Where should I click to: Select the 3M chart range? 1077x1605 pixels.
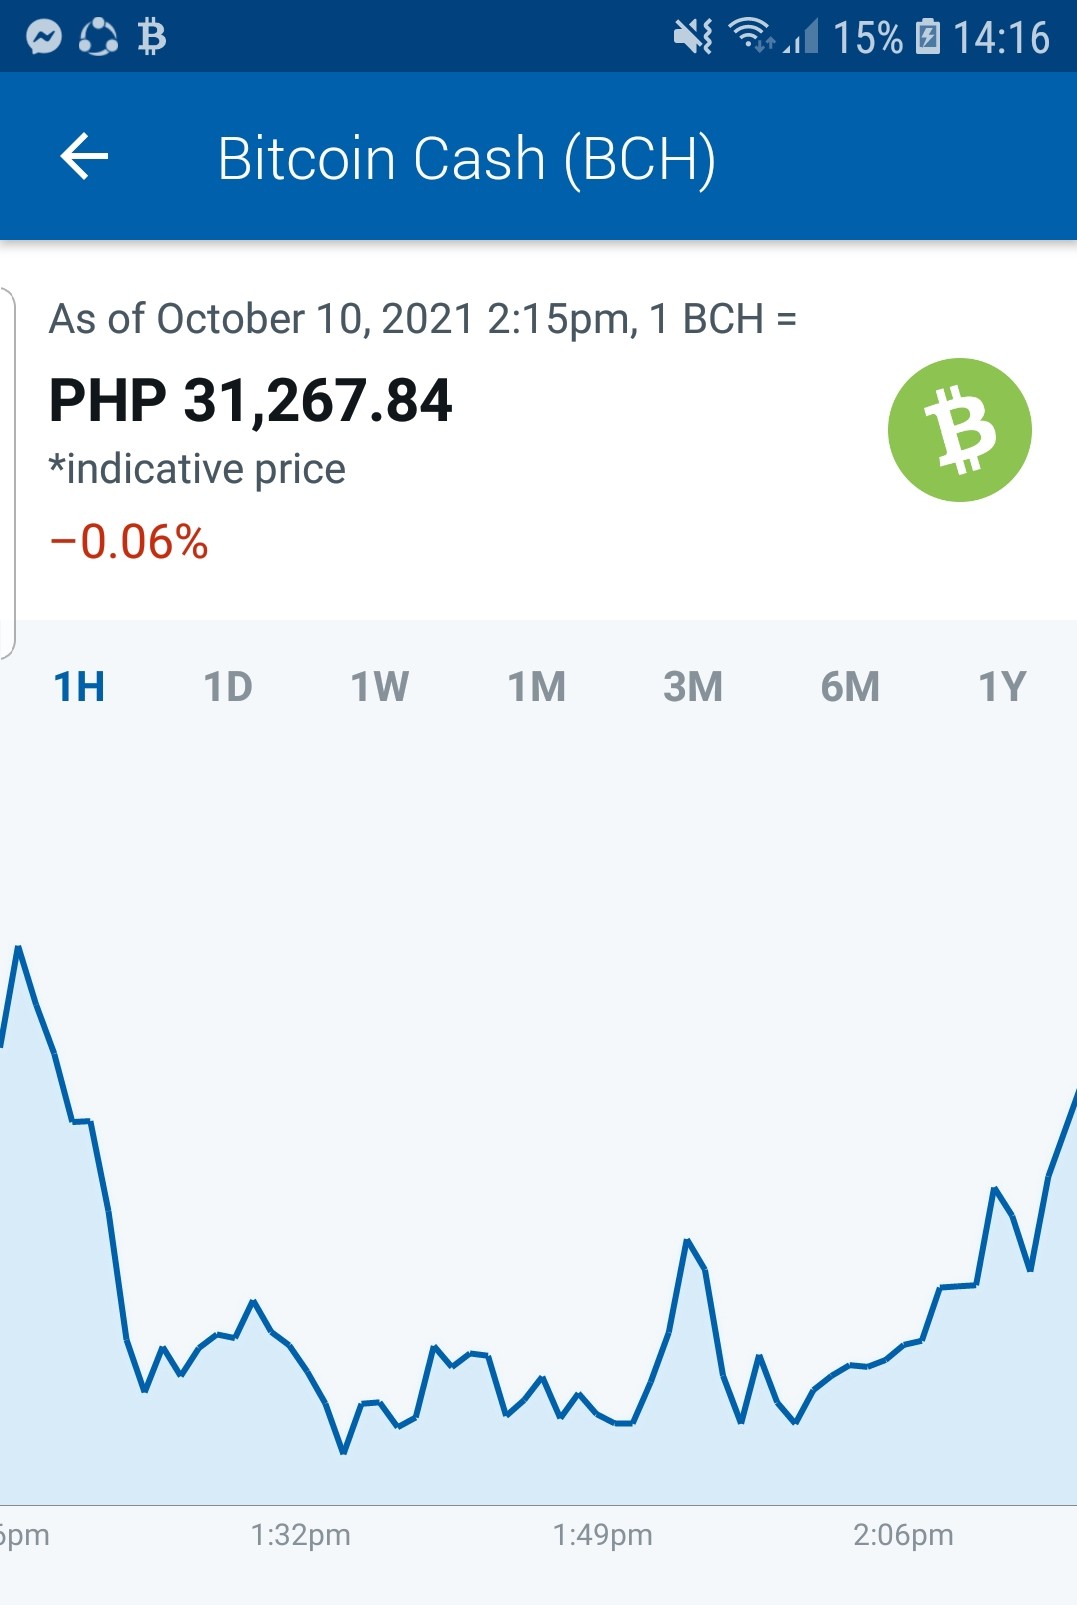click(693, 687)
